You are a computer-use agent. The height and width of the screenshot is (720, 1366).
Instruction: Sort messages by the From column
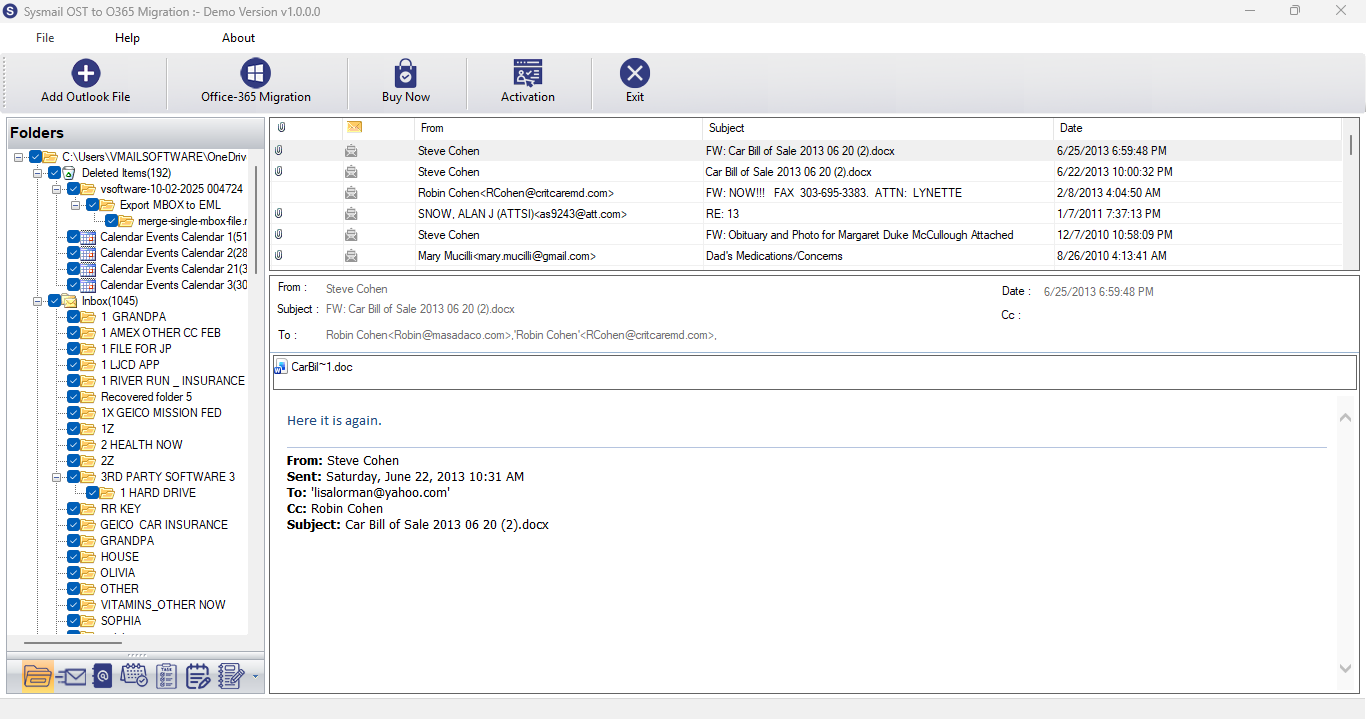point(558,128)
